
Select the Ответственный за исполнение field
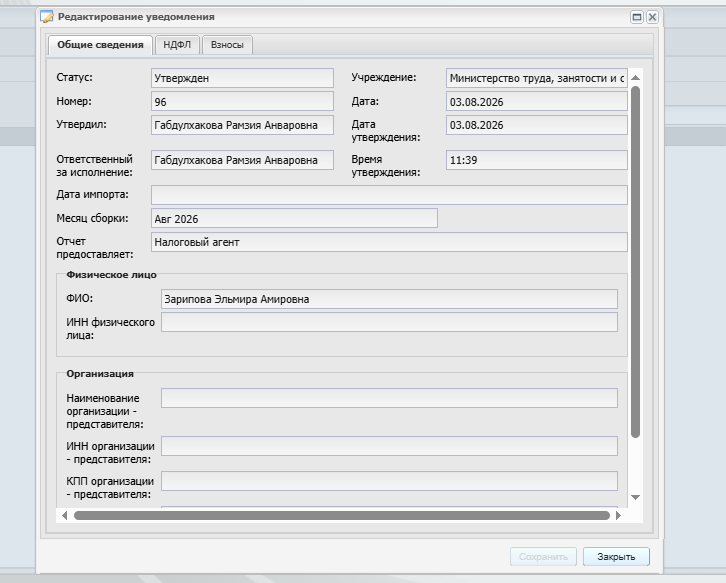coord(242,160)
